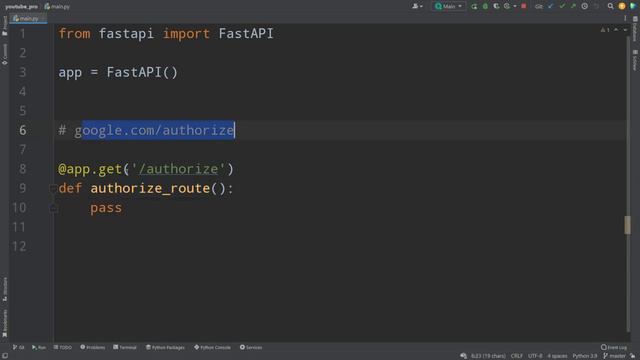Open the Commit tool window sidebar

pos(4,54)
